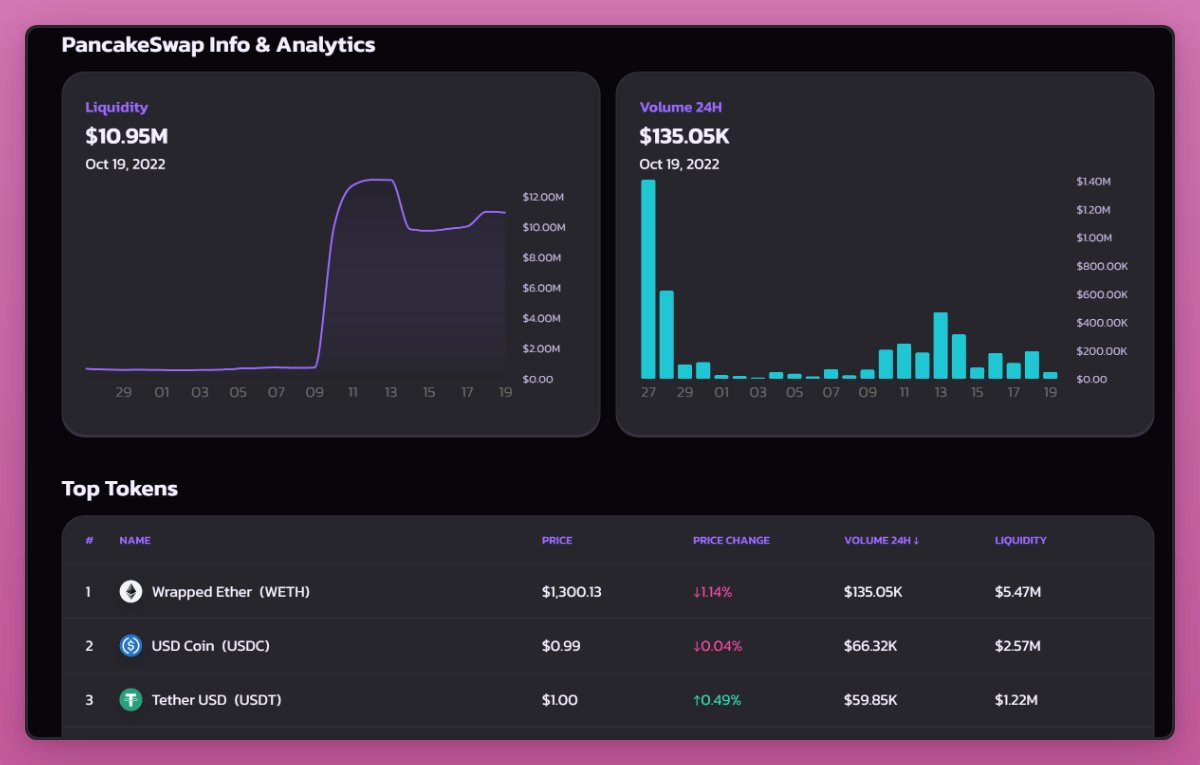
Task: Click the USD Coin token icon
Action: point(130,645)
